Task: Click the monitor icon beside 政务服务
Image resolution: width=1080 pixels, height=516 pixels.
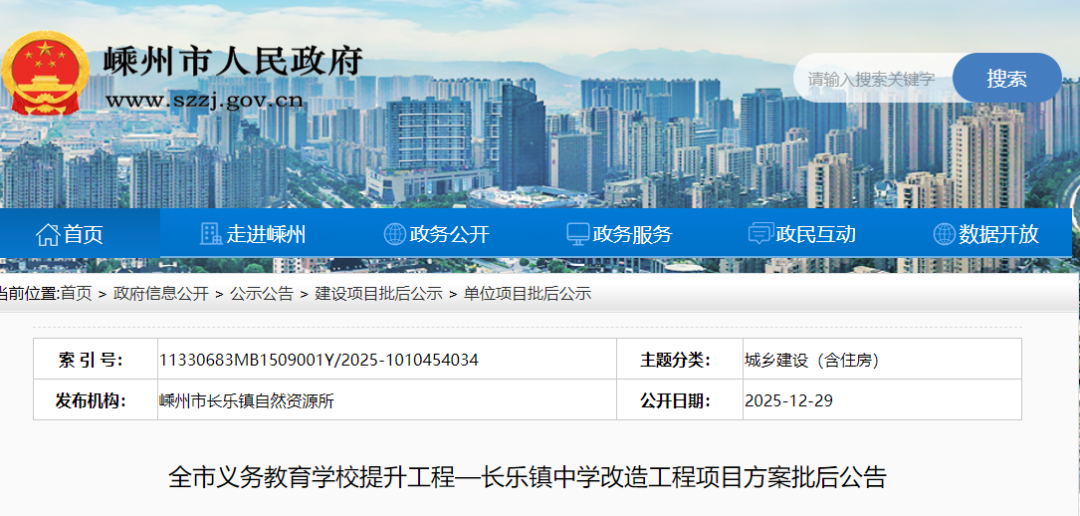Action: tap(577, 234)
